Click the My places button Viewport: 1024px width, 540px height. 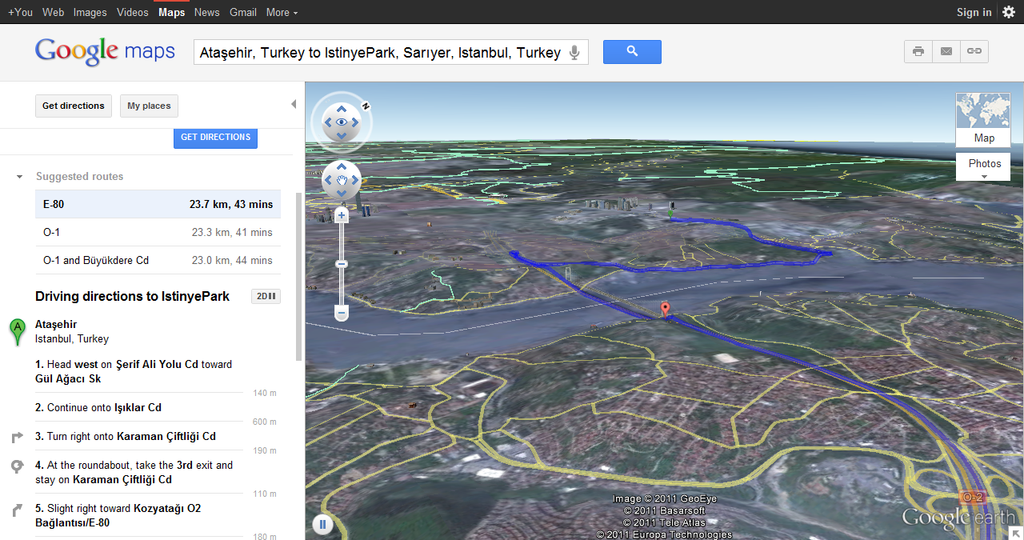coord(149,106)
